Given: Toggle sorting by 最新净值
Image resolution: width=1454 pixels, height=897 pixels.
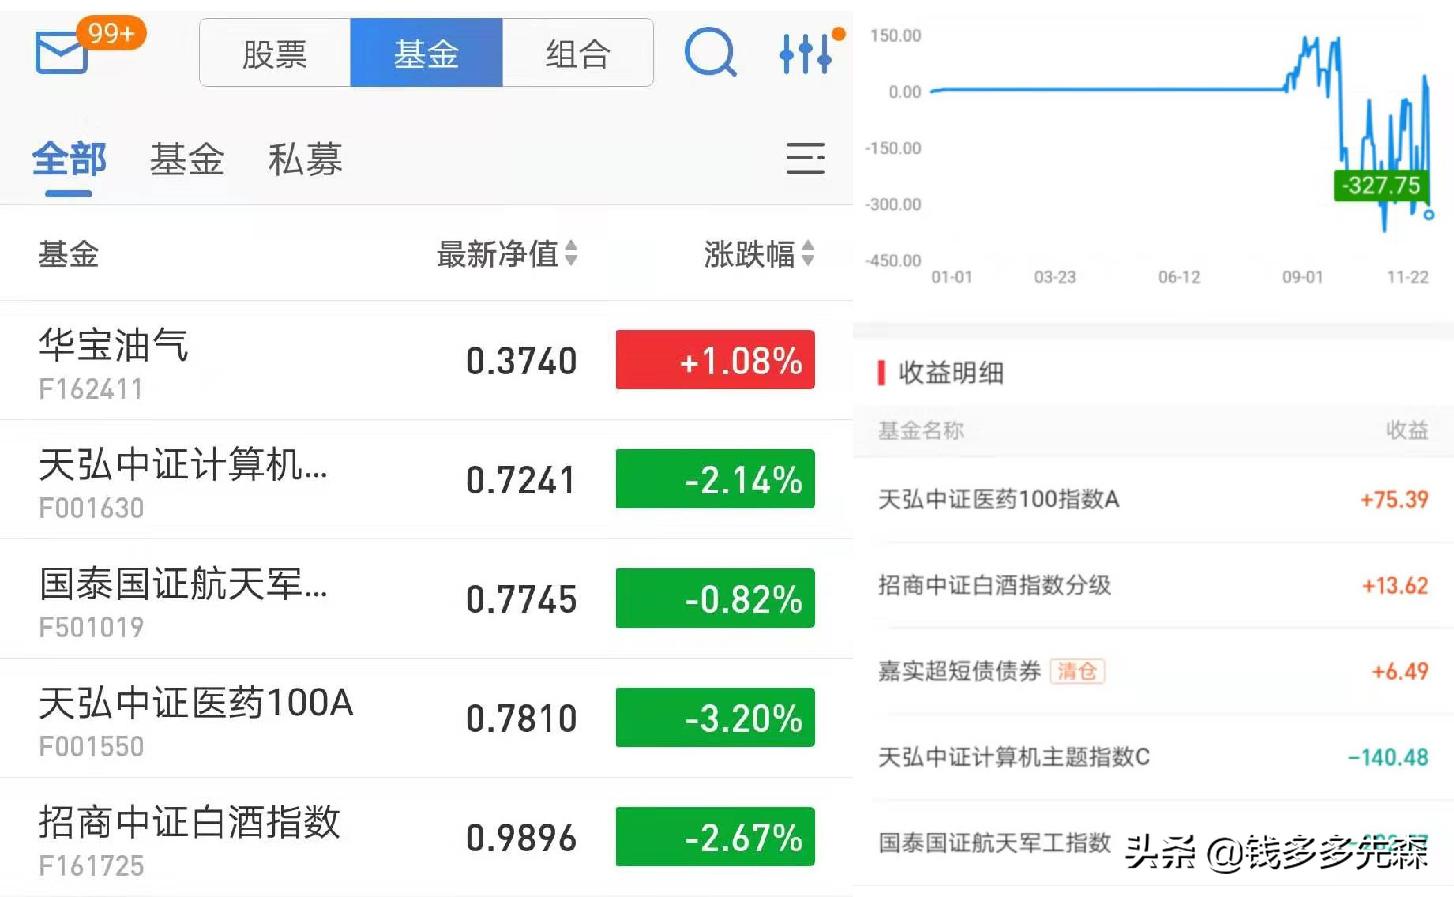Looking at the screenshot, I should (x=505, y=255).
